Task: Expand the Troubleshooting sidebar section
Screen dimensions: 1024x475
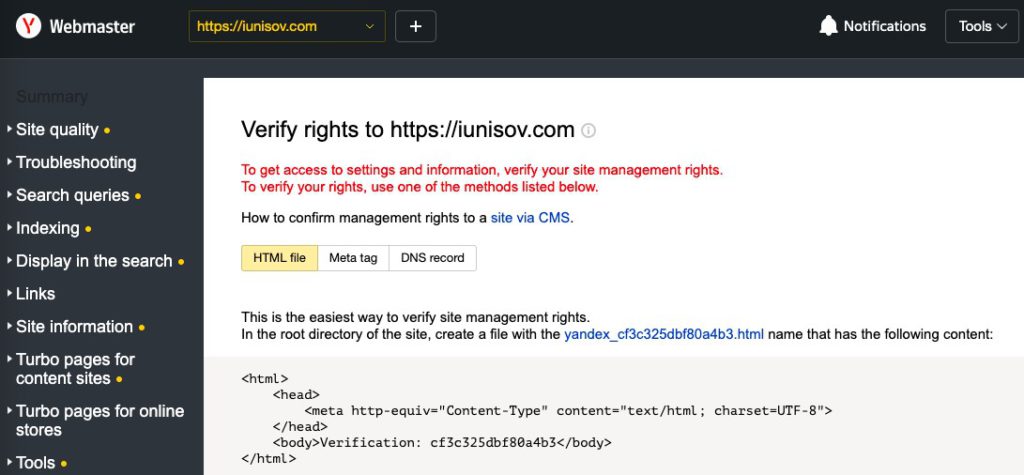Action: [76, 163]
